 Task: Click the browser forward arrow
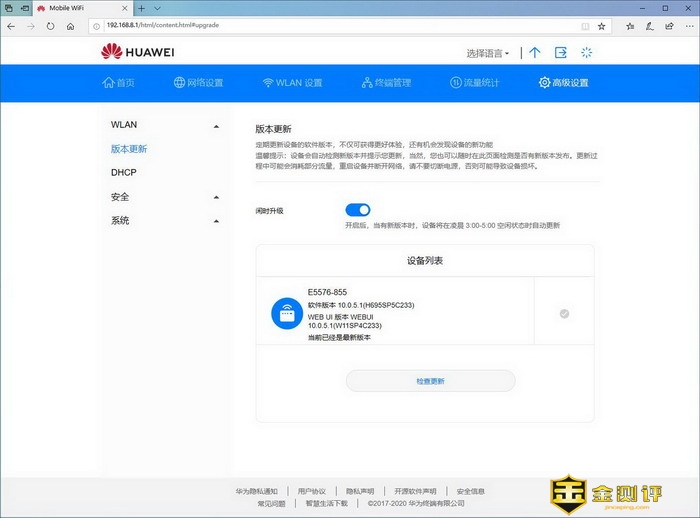pos(31,26)
